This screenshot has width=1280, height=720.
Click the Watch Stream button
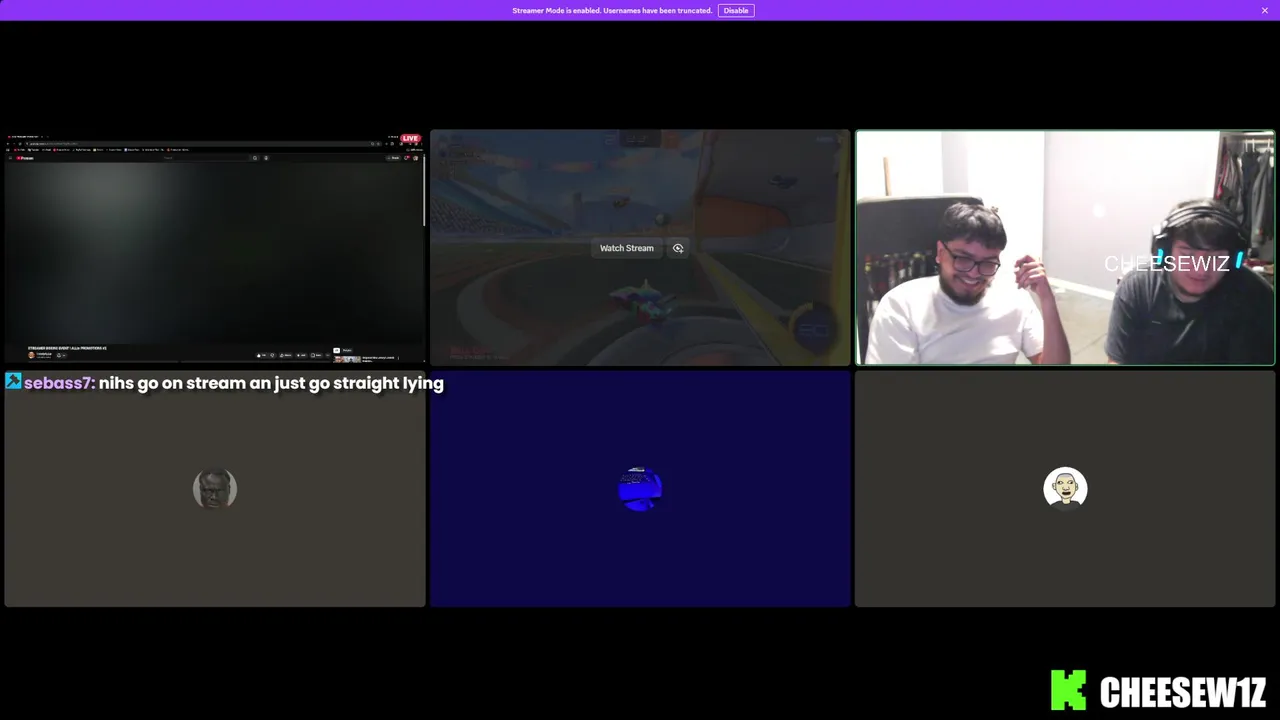[626, 248]
